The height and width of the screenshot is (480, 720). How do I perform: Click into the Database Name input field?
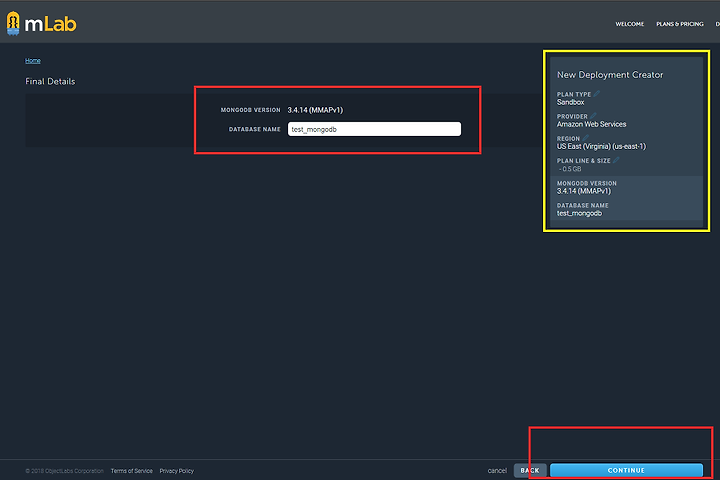[374, 129]
